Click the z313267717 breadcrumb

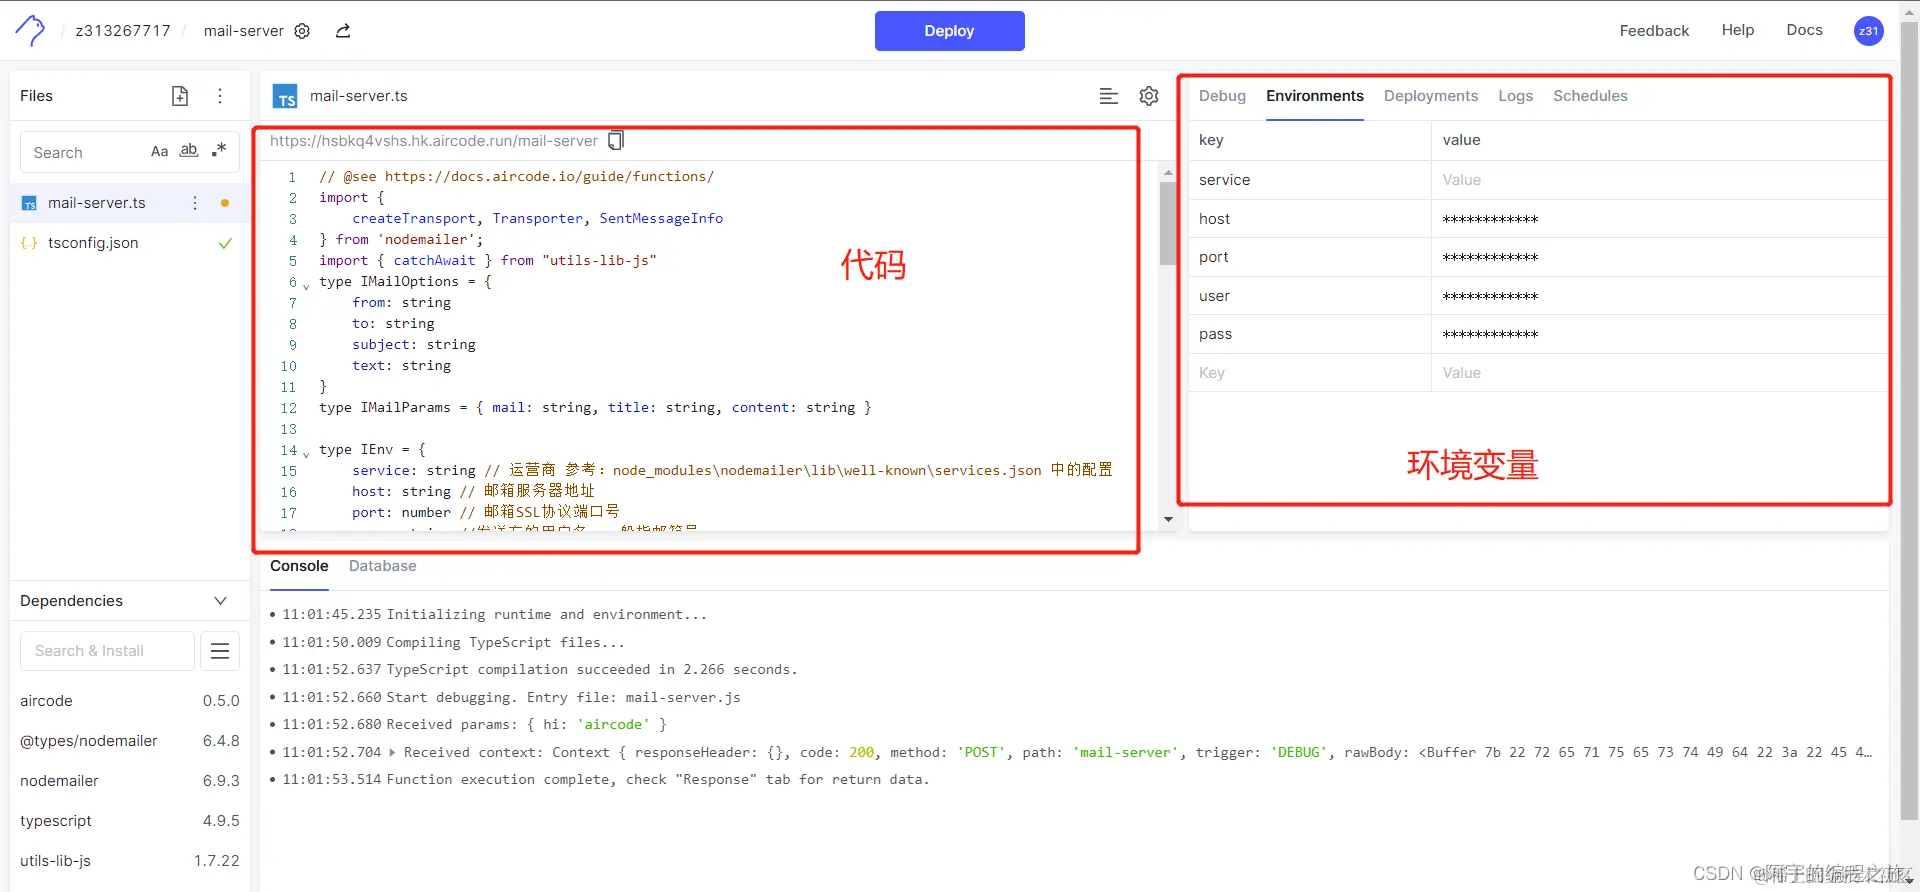pos(123,31)
